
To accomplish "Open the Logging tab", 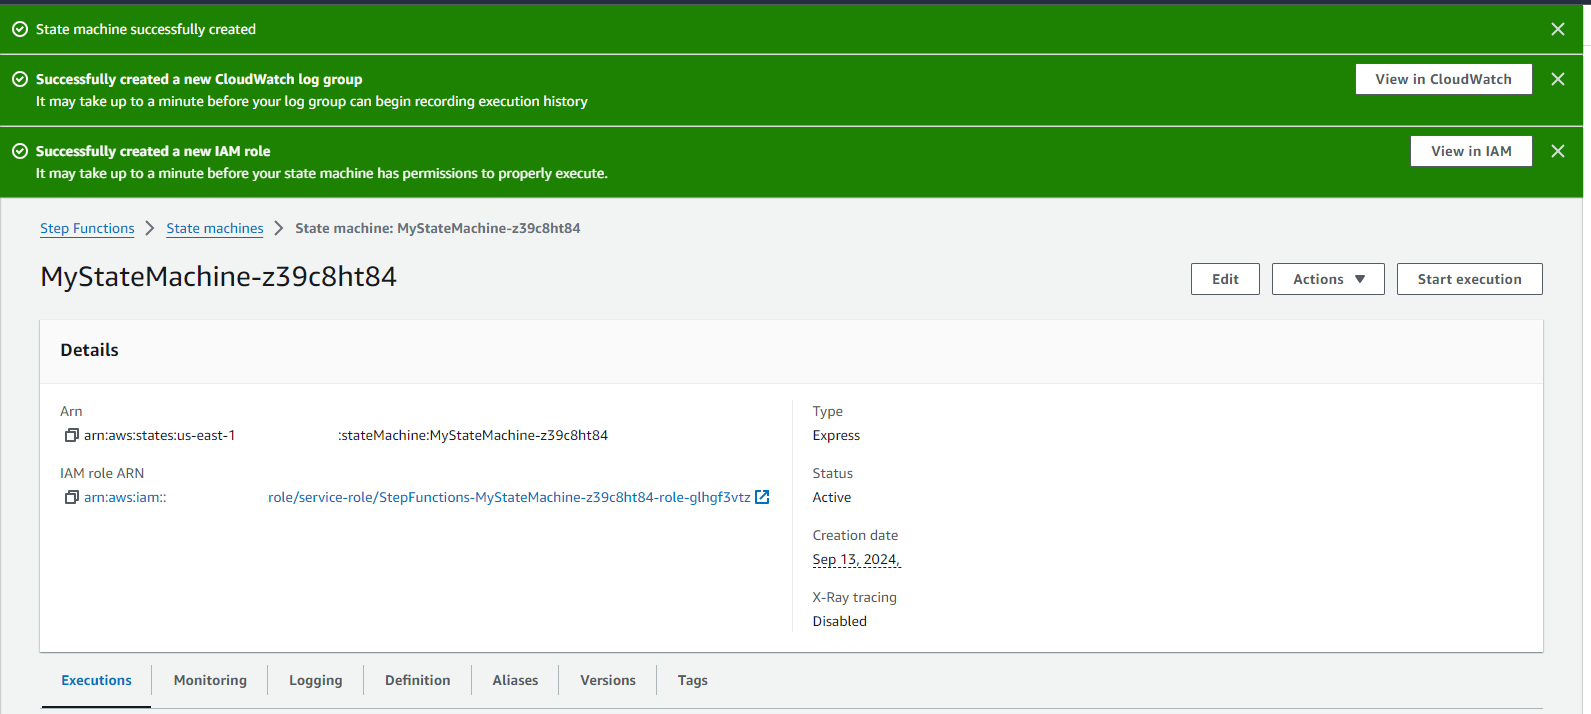I will coord(316,680).
